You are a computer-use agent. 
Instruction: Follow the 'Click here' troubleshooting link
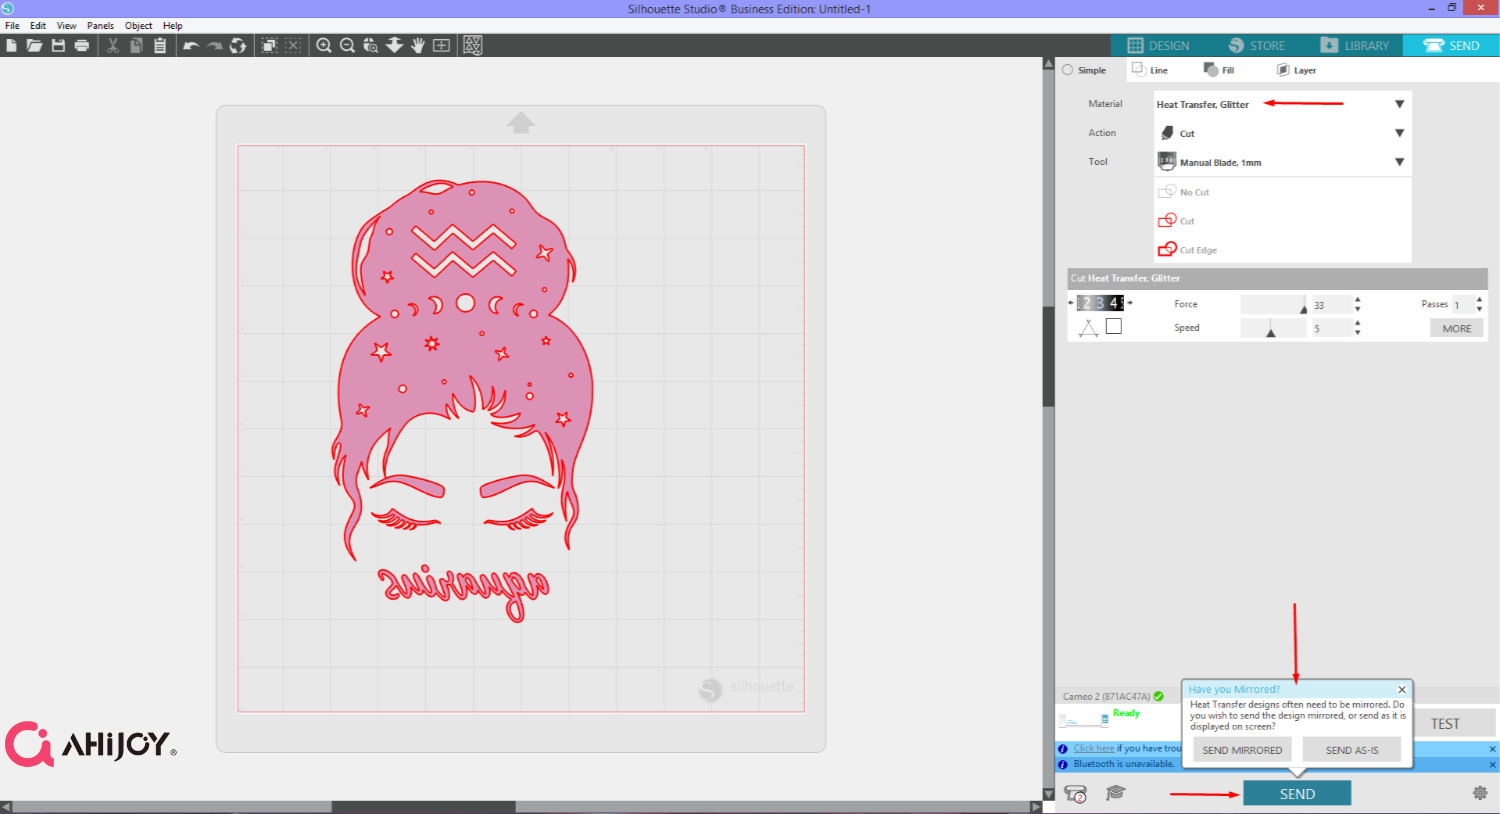1094,748
